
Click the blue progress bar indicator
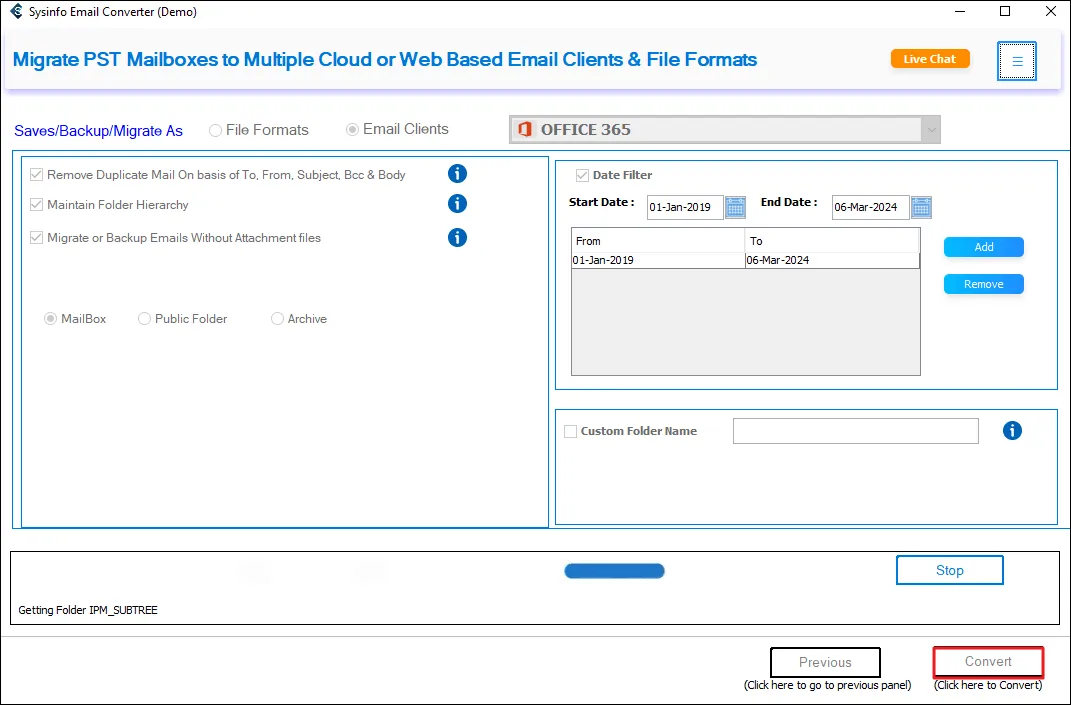(x=614, y=571)
